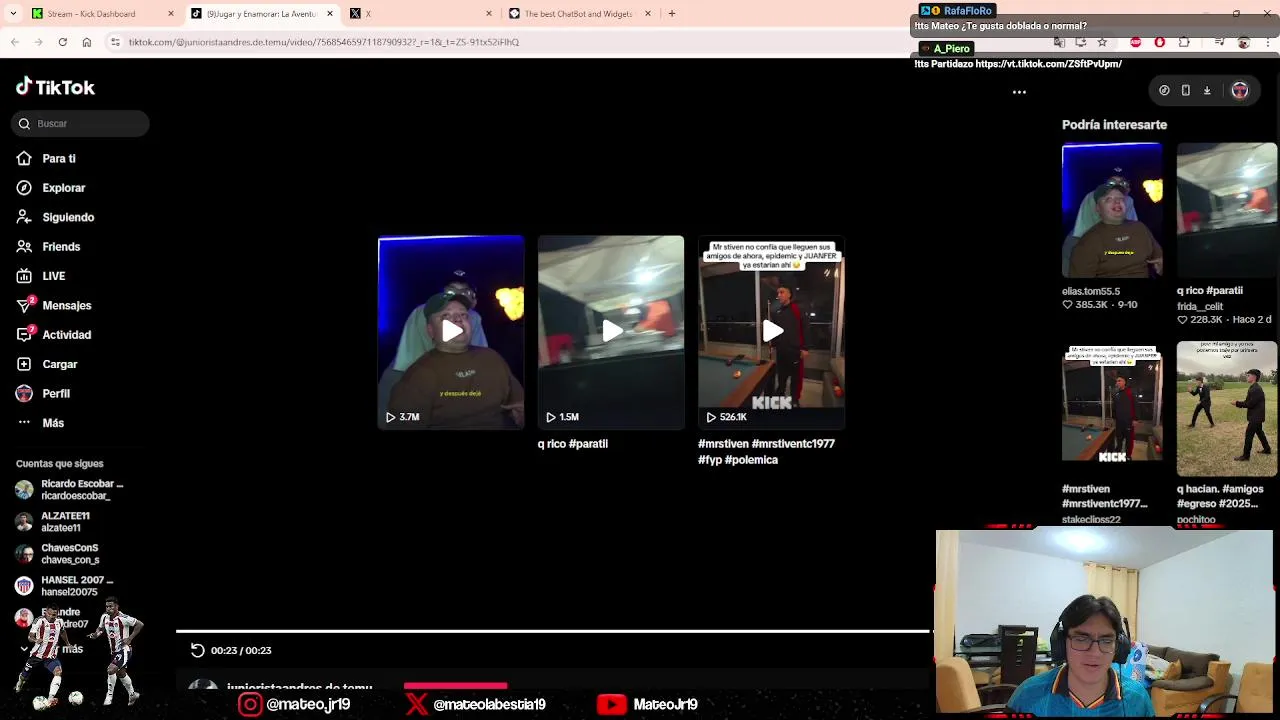
Task: Go forward in the browser
Action: click(x=38, y=42)
